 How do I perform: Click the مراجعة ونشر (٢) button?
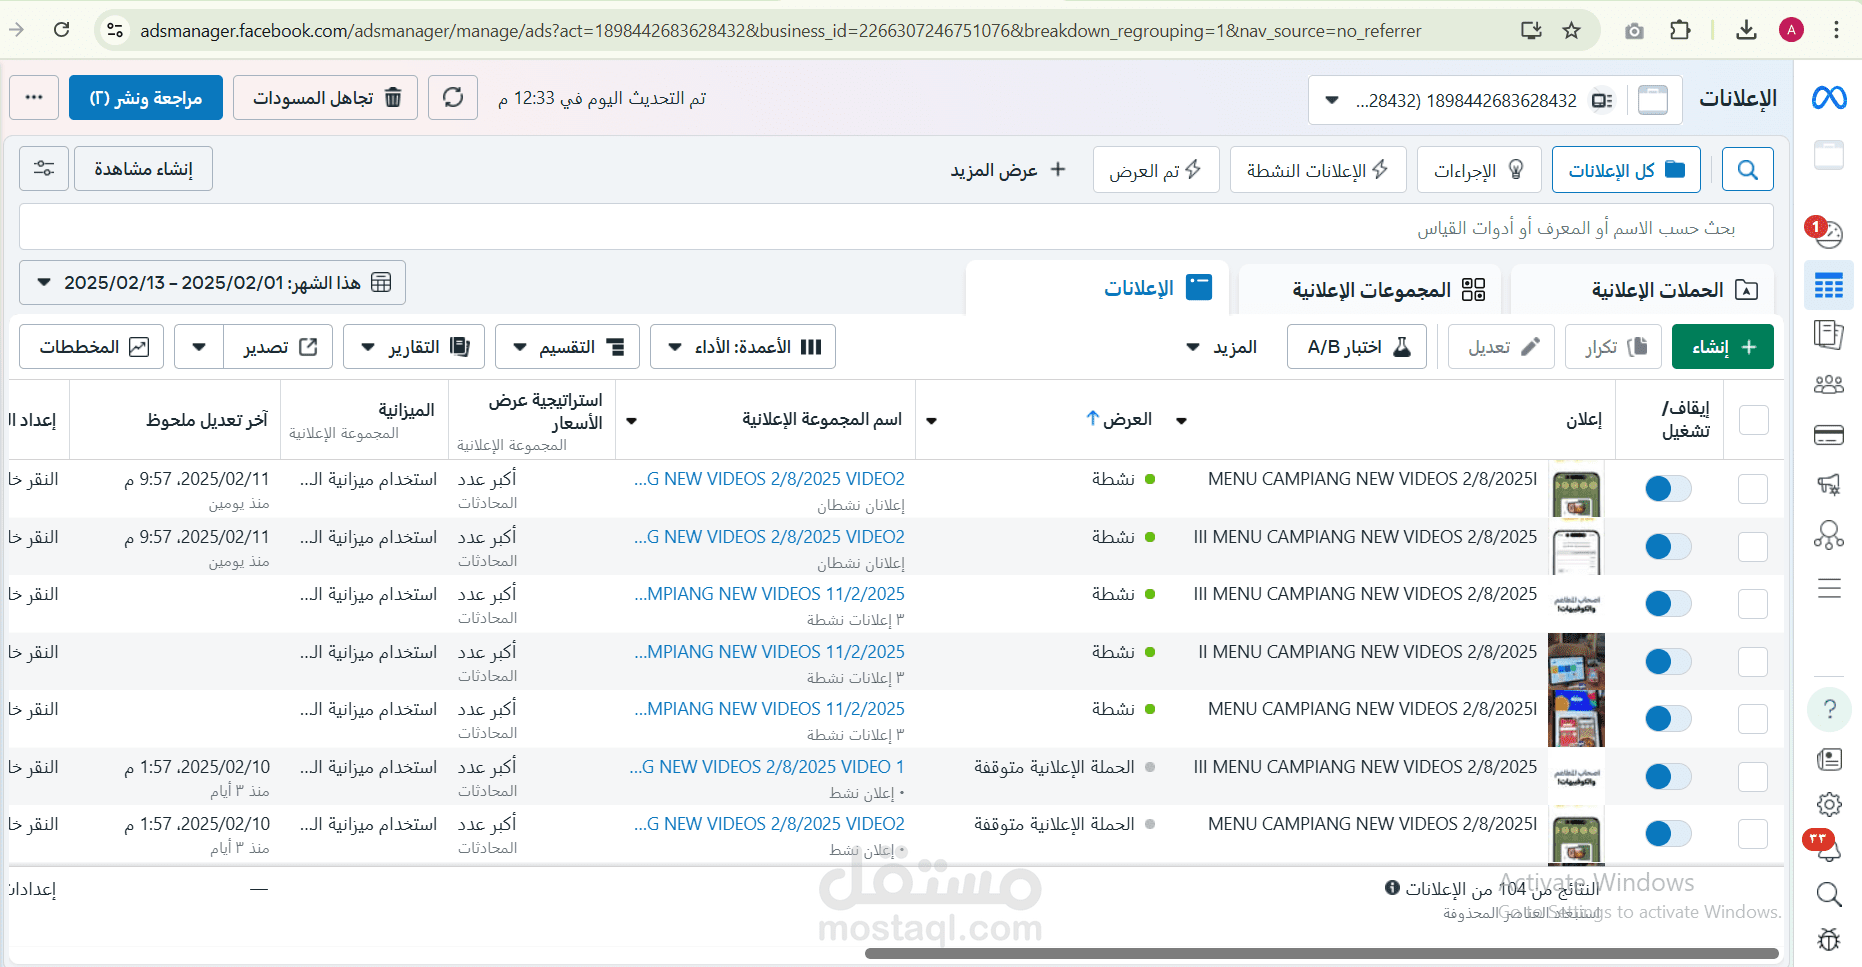click(x=146, y=98)
